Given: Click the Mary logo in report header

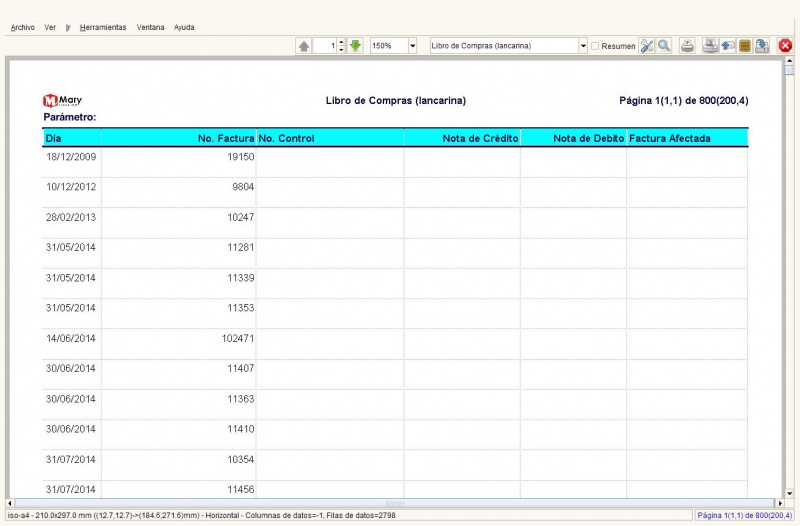Looking at the screenshot, I should [62, 101].
